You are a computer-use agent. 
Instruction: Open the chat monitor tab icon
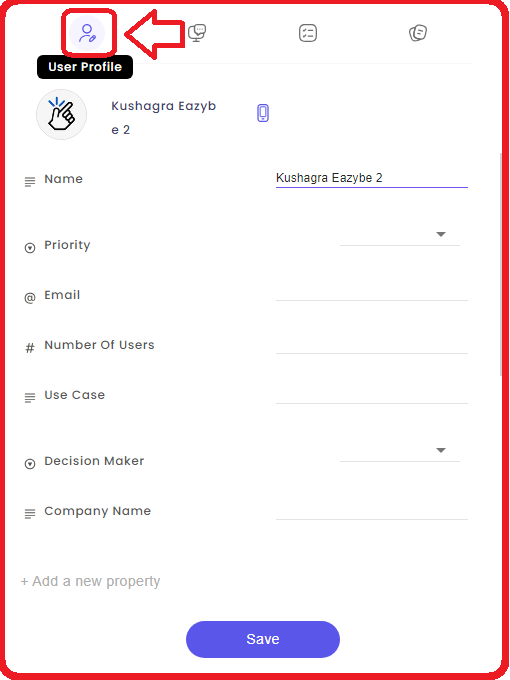[x=197, y=33]
